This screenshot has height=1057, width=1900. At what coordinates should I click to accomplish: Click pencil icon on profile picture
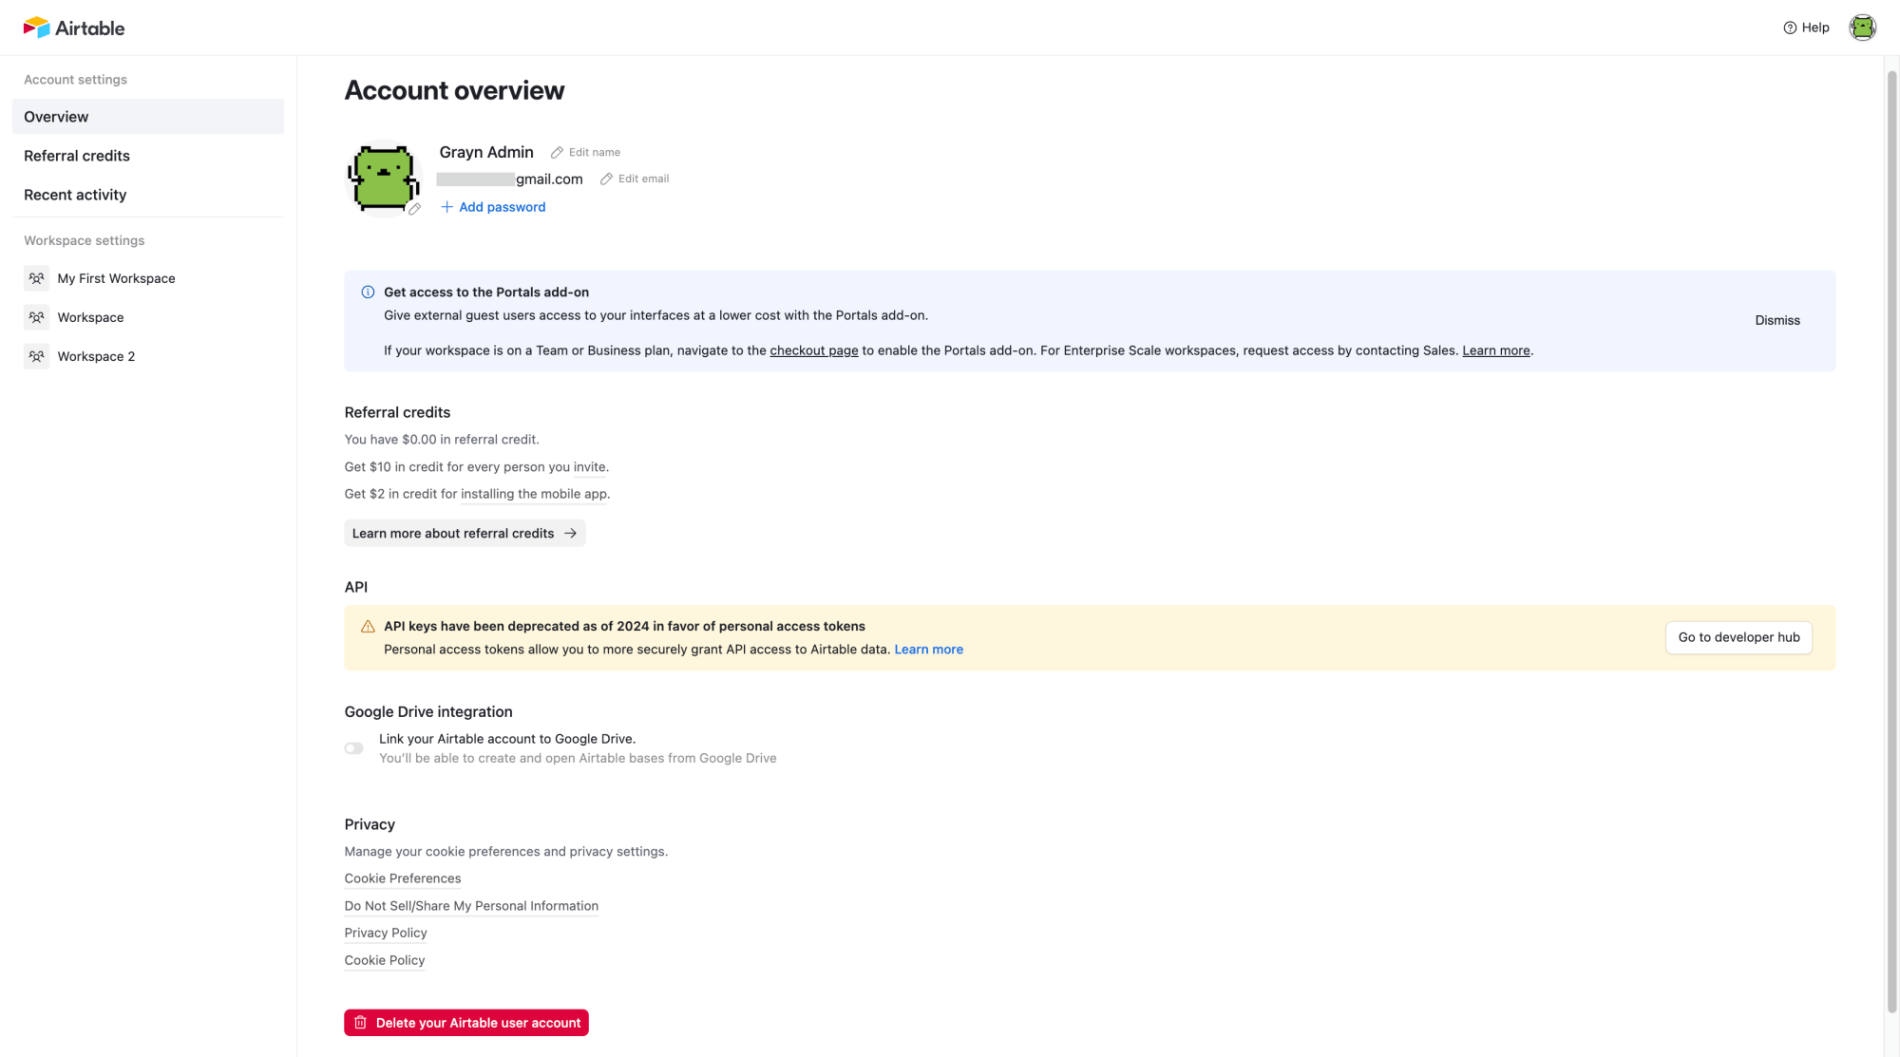[414, 208]
